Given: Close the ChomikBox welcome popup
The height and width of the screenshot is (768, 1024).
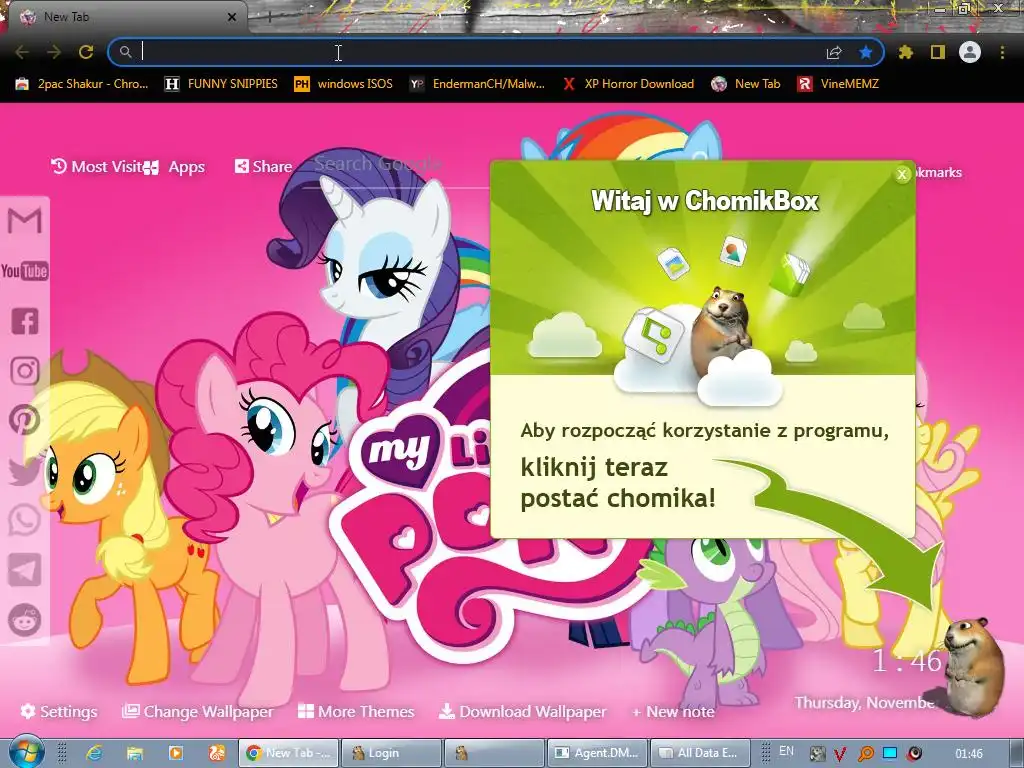Looking at the screenshot, I should [902, 174].
